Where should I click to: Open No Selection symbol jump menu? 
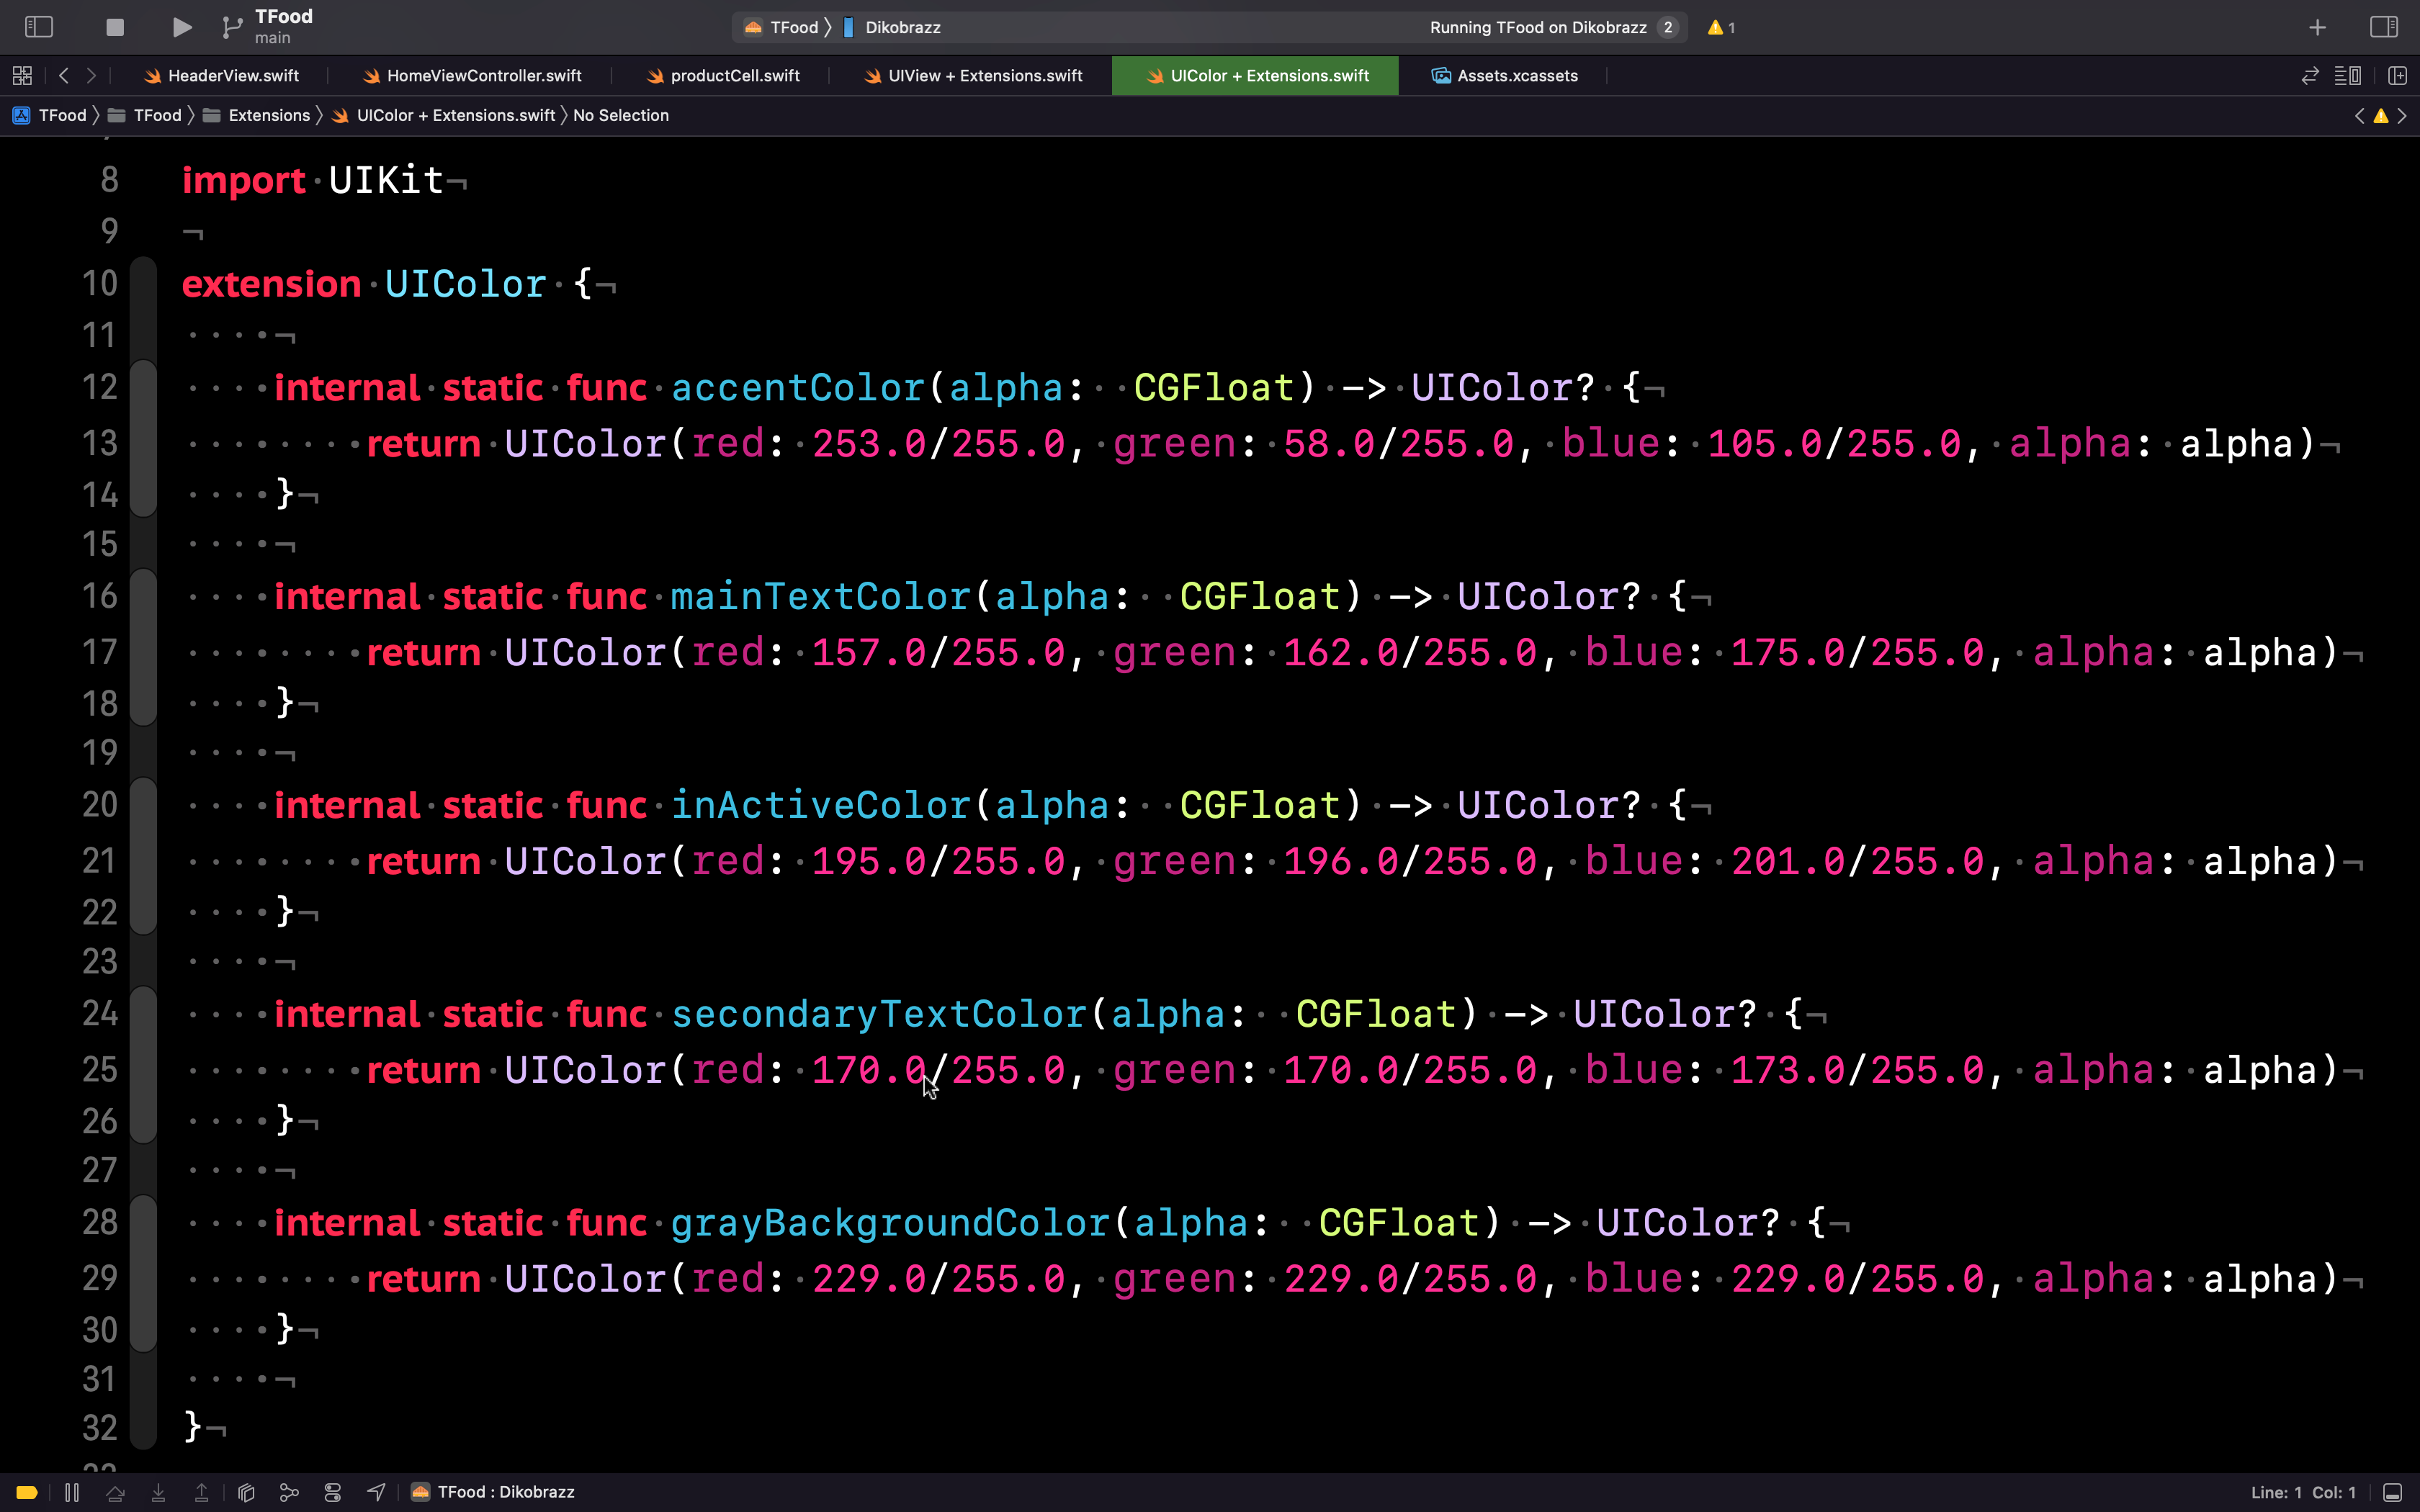click(621, 116)
